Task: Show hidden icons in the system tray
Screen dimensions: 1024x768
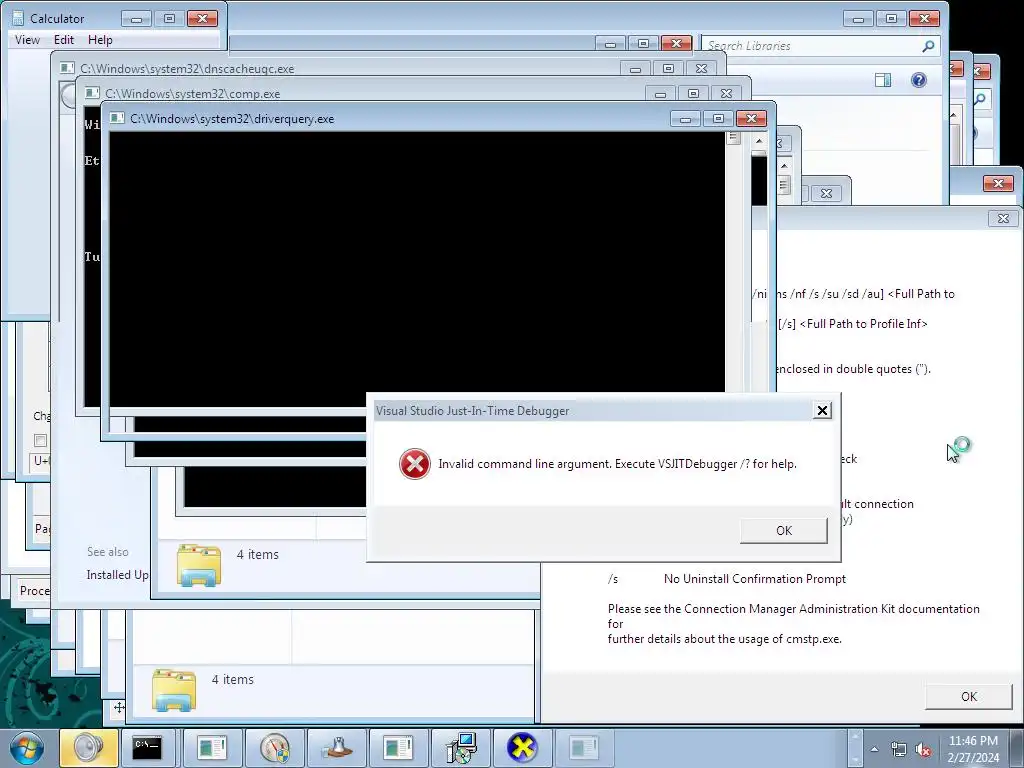Action: point(874,749)
